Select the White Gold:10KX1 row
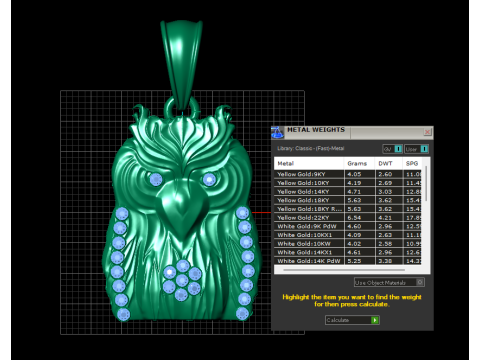 (348, 235)
